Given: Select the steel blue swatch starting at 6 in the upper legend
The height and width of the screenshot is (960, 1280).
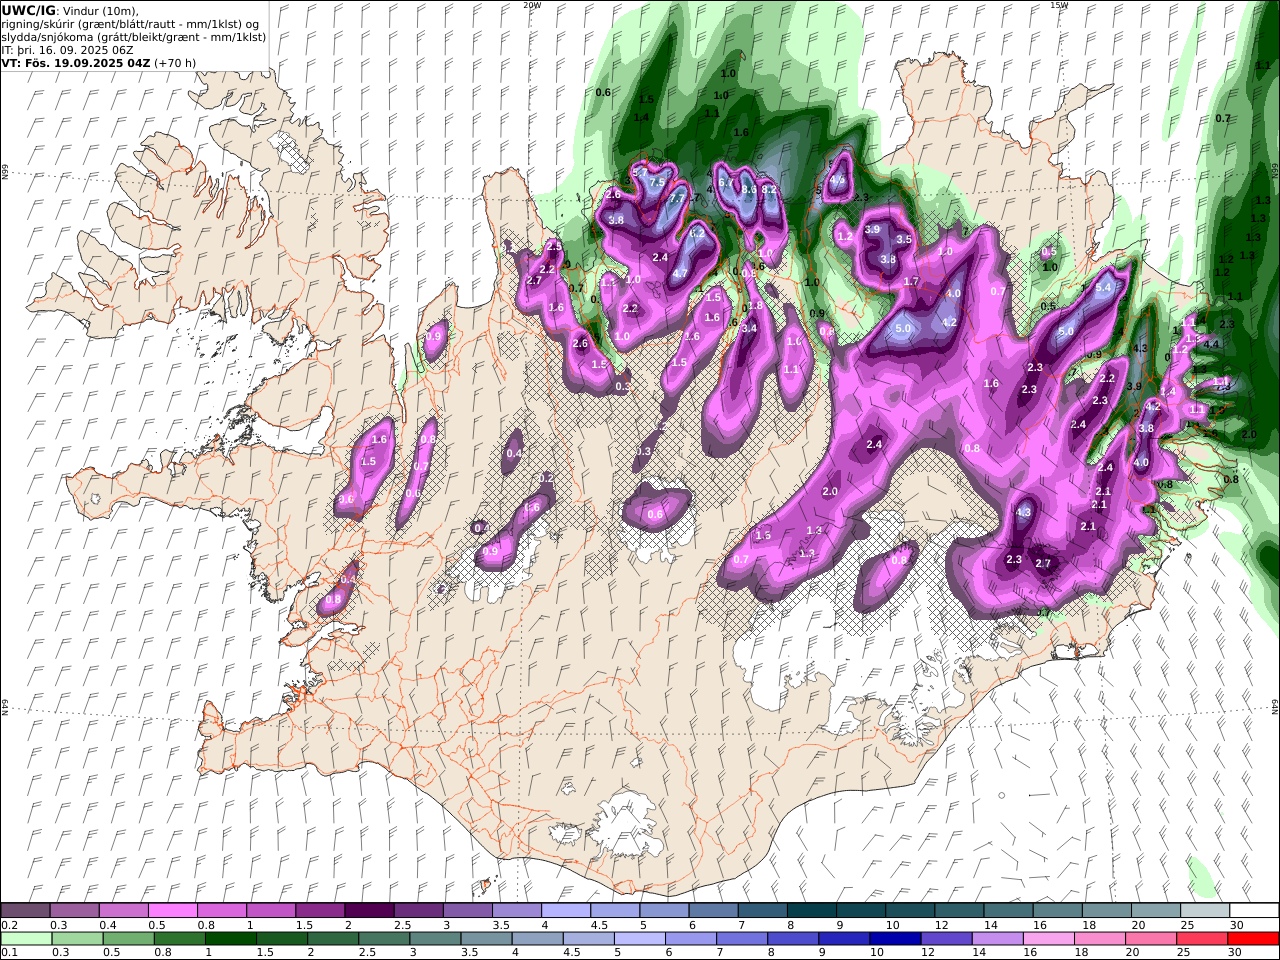Looking at the screenshot, I should tap(713, 910).
